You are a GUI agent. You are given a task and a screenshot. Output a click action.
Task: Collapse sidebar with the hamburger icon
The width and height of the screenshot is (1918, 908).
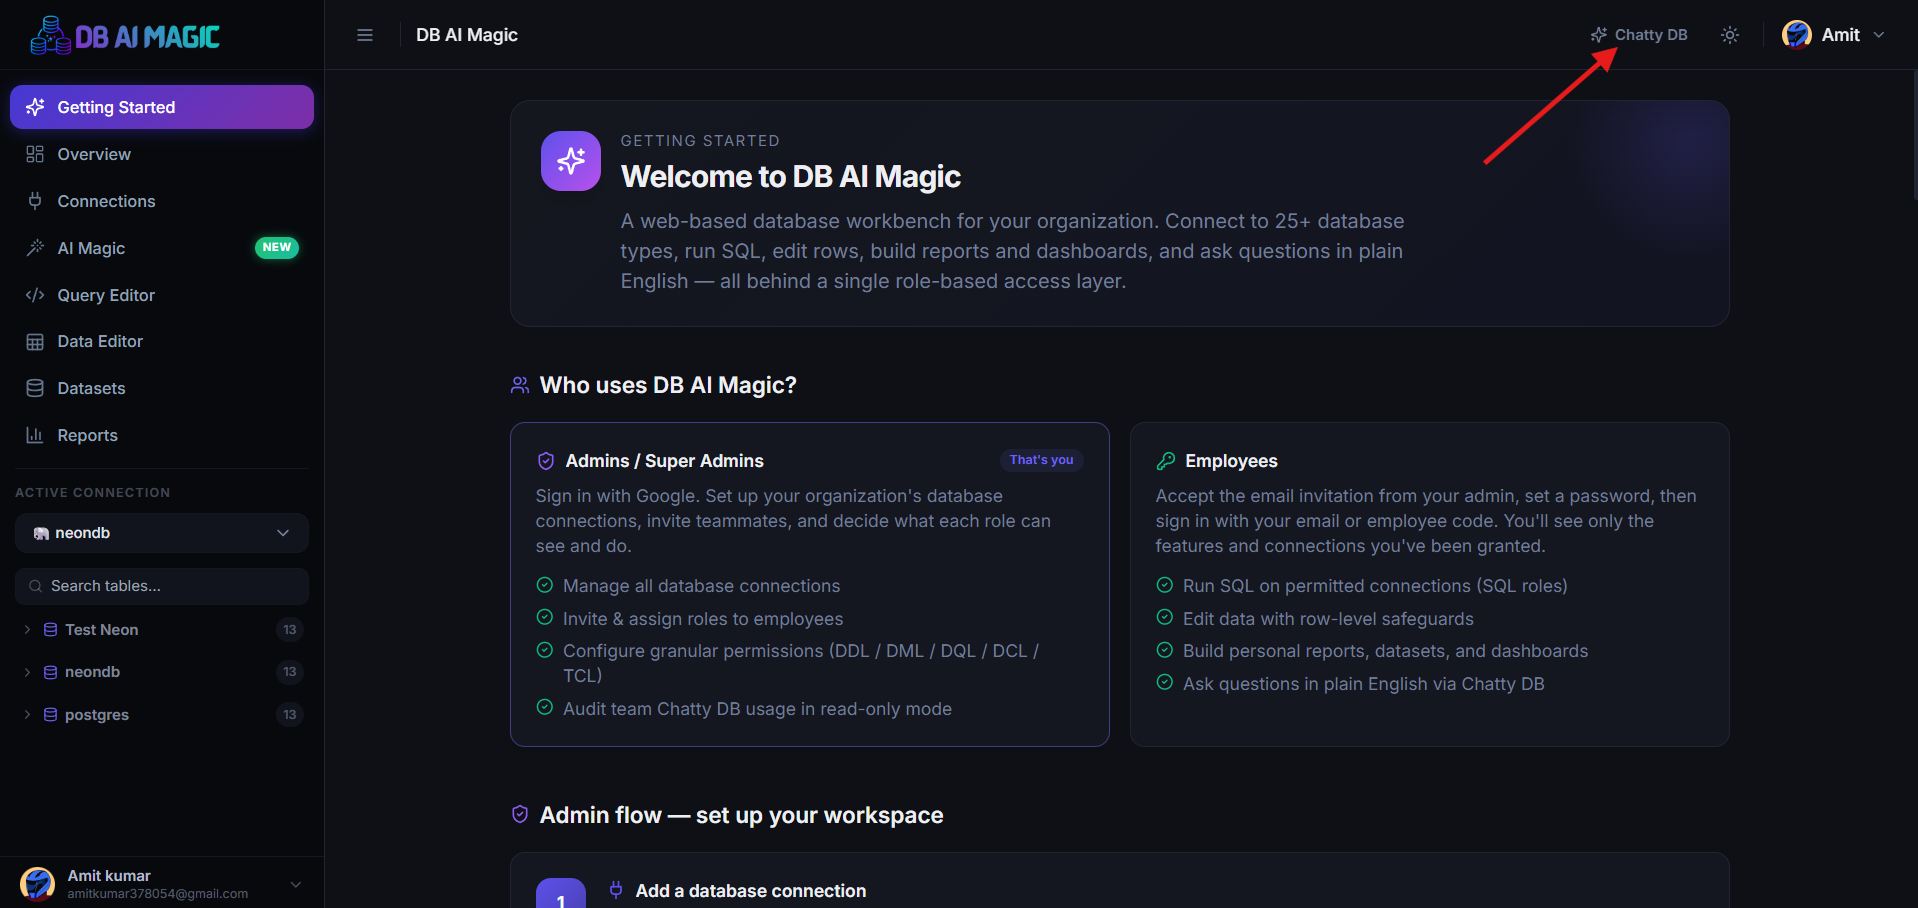[365, 35]
